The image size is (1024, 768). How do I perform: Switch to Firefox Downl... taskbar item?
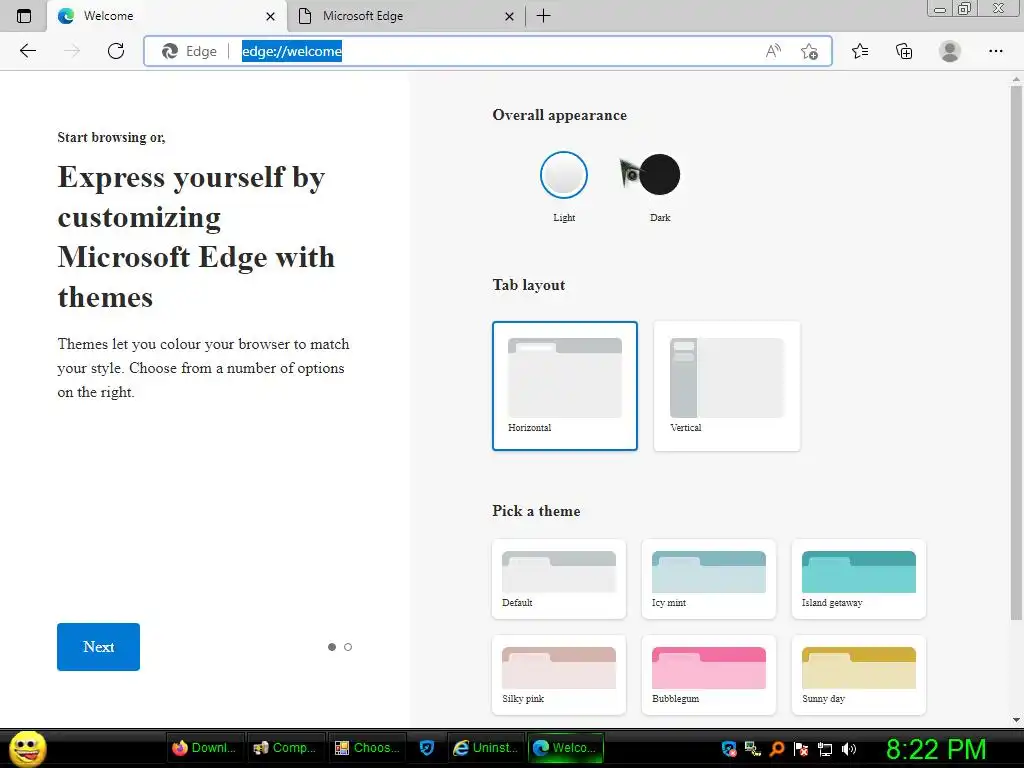point(204,748)
